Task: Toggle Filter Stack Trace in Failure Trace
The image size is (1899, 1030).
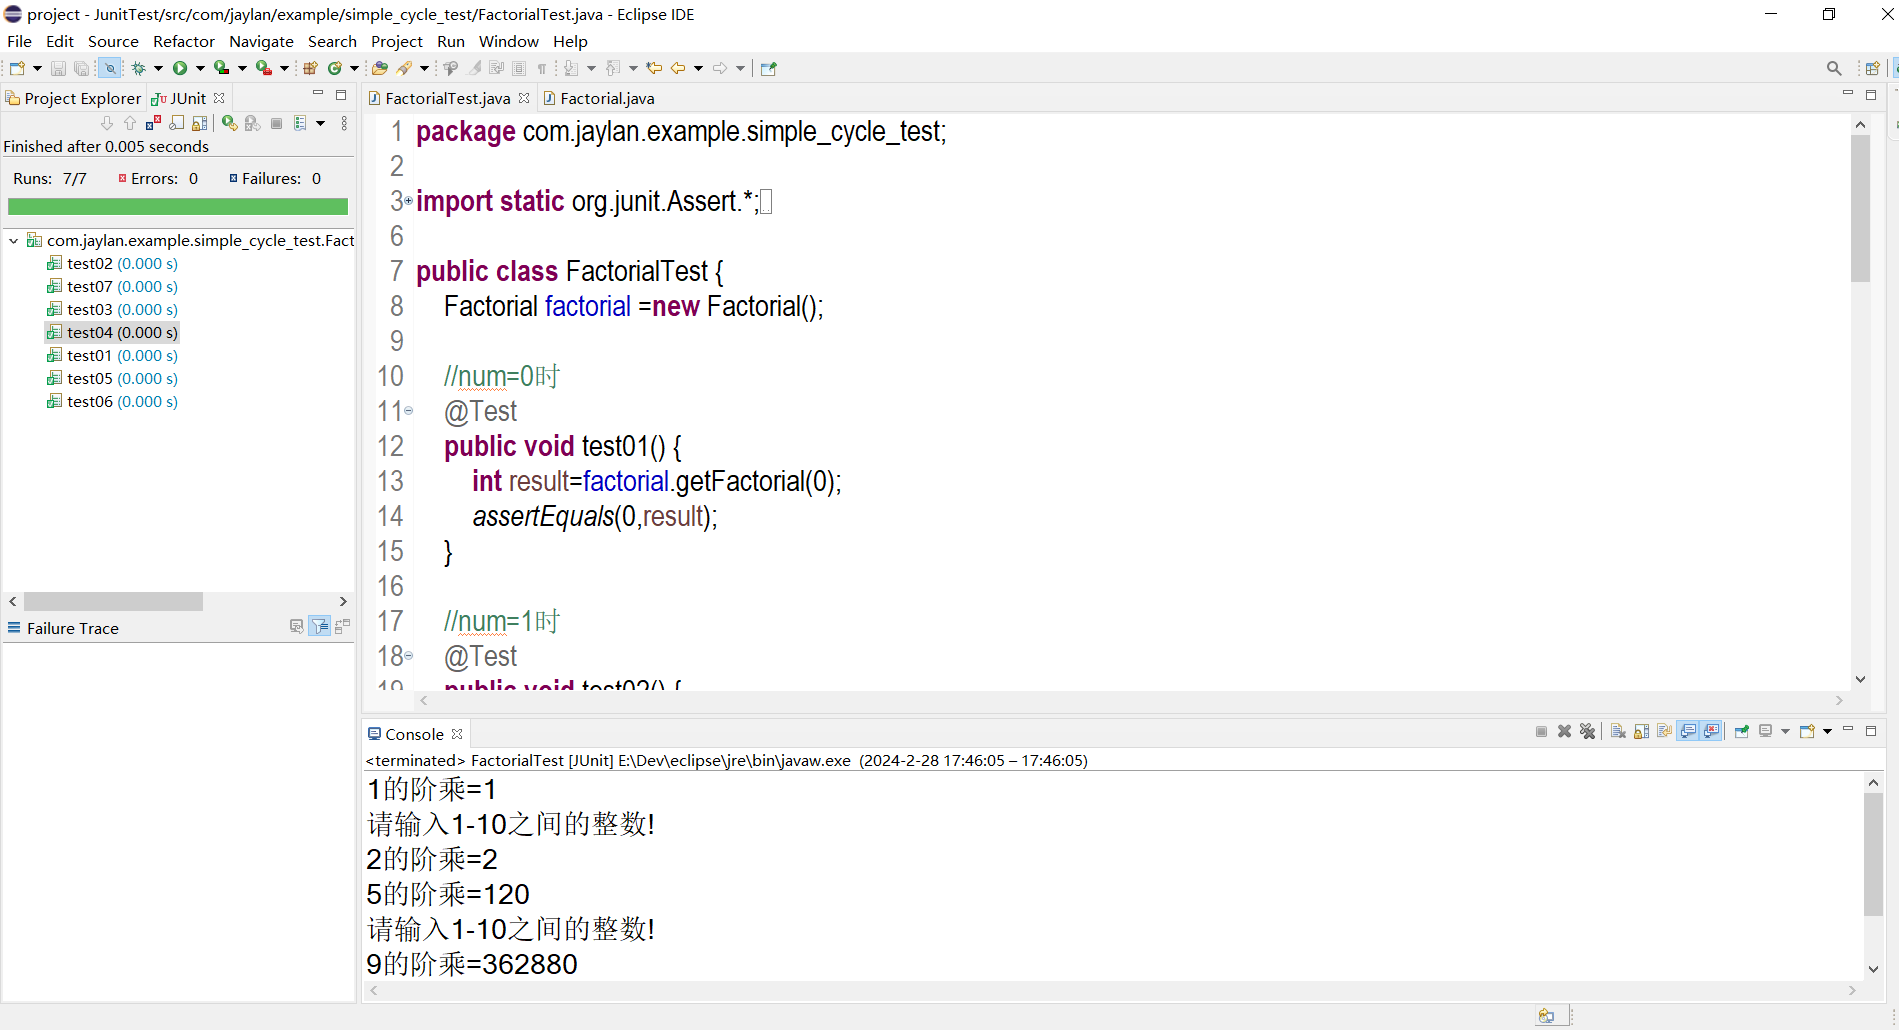Action: point(320,626)
